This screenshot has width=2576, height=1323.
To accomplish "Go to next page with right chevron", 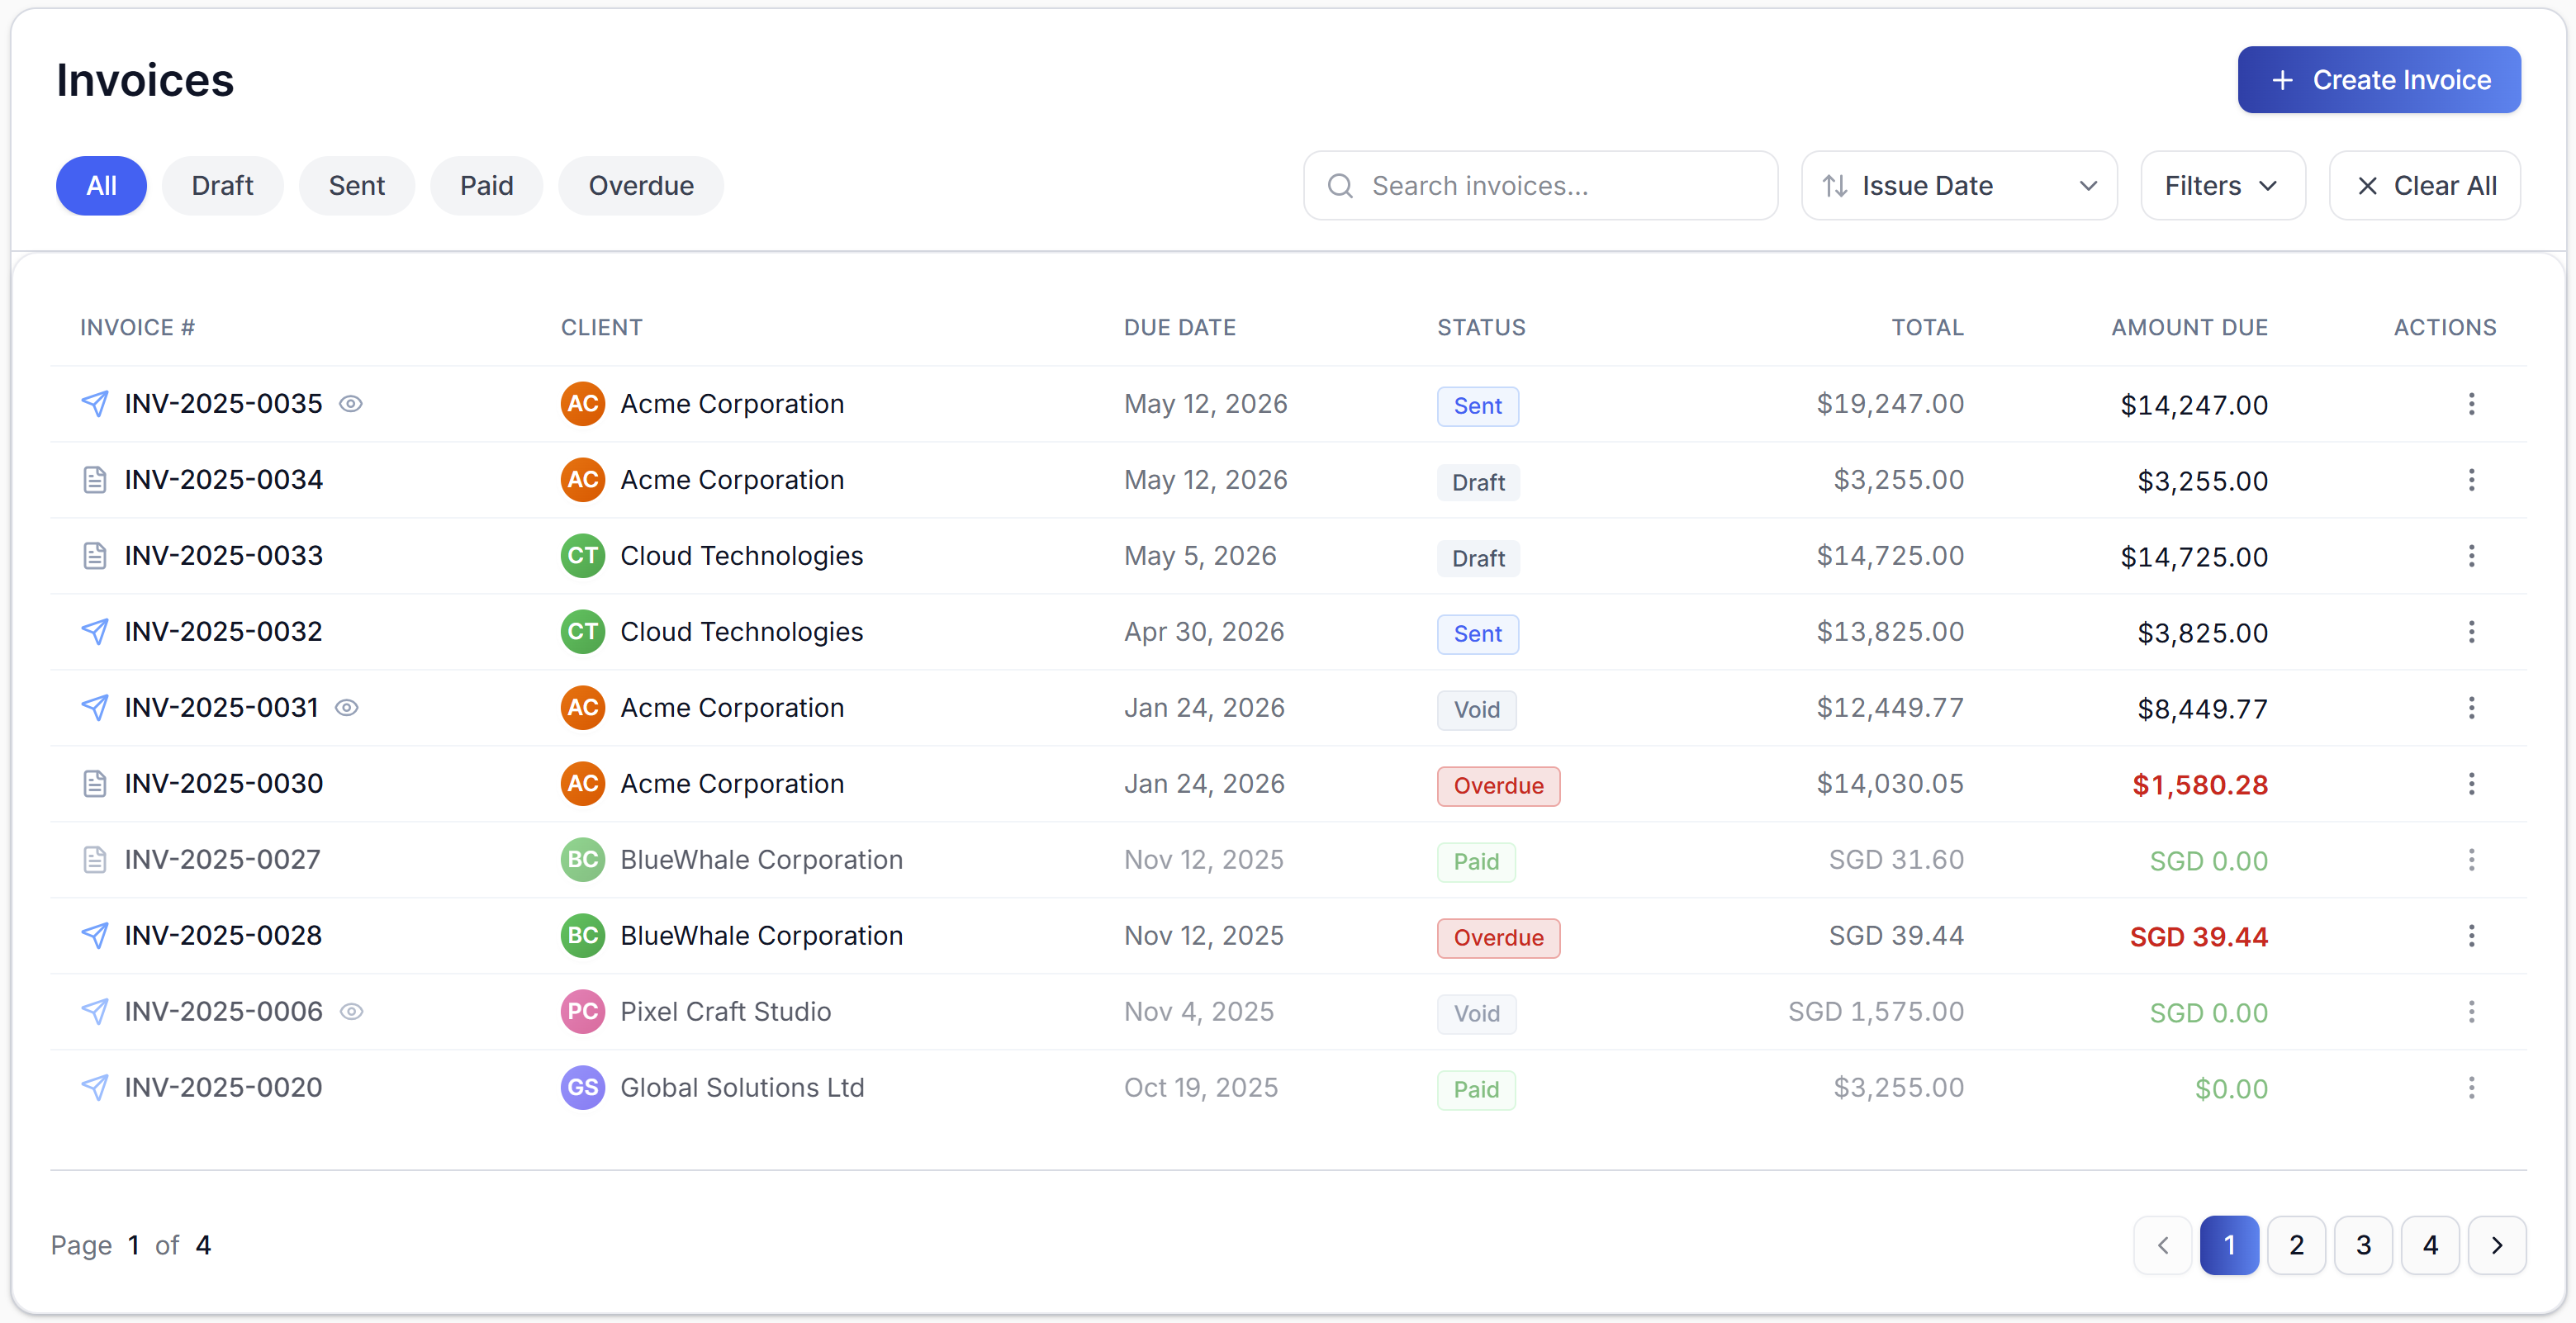I will tap(2498, 1246).
